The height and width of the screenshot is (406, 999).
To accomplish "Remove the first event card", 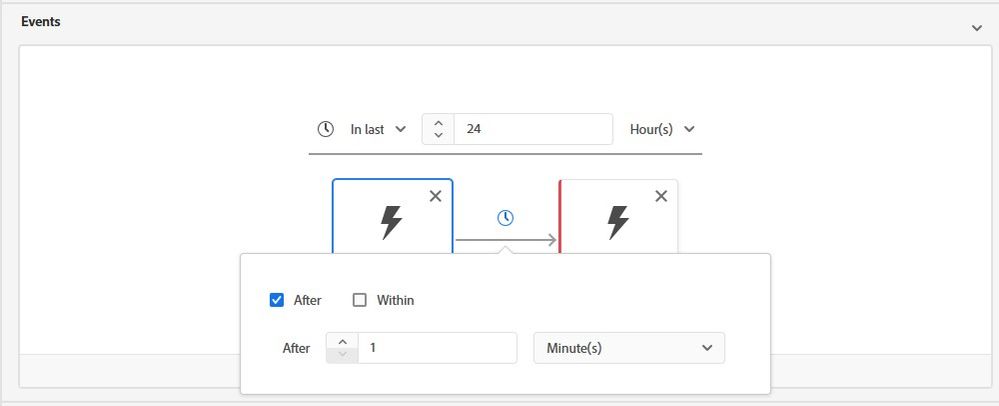I will tap(435, 196).
